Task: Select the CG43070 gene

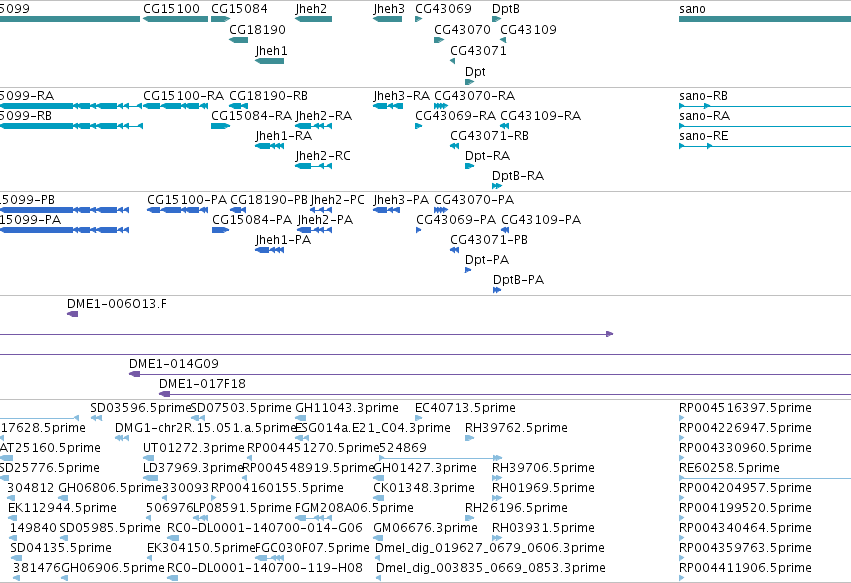Action: pos(439,40)
